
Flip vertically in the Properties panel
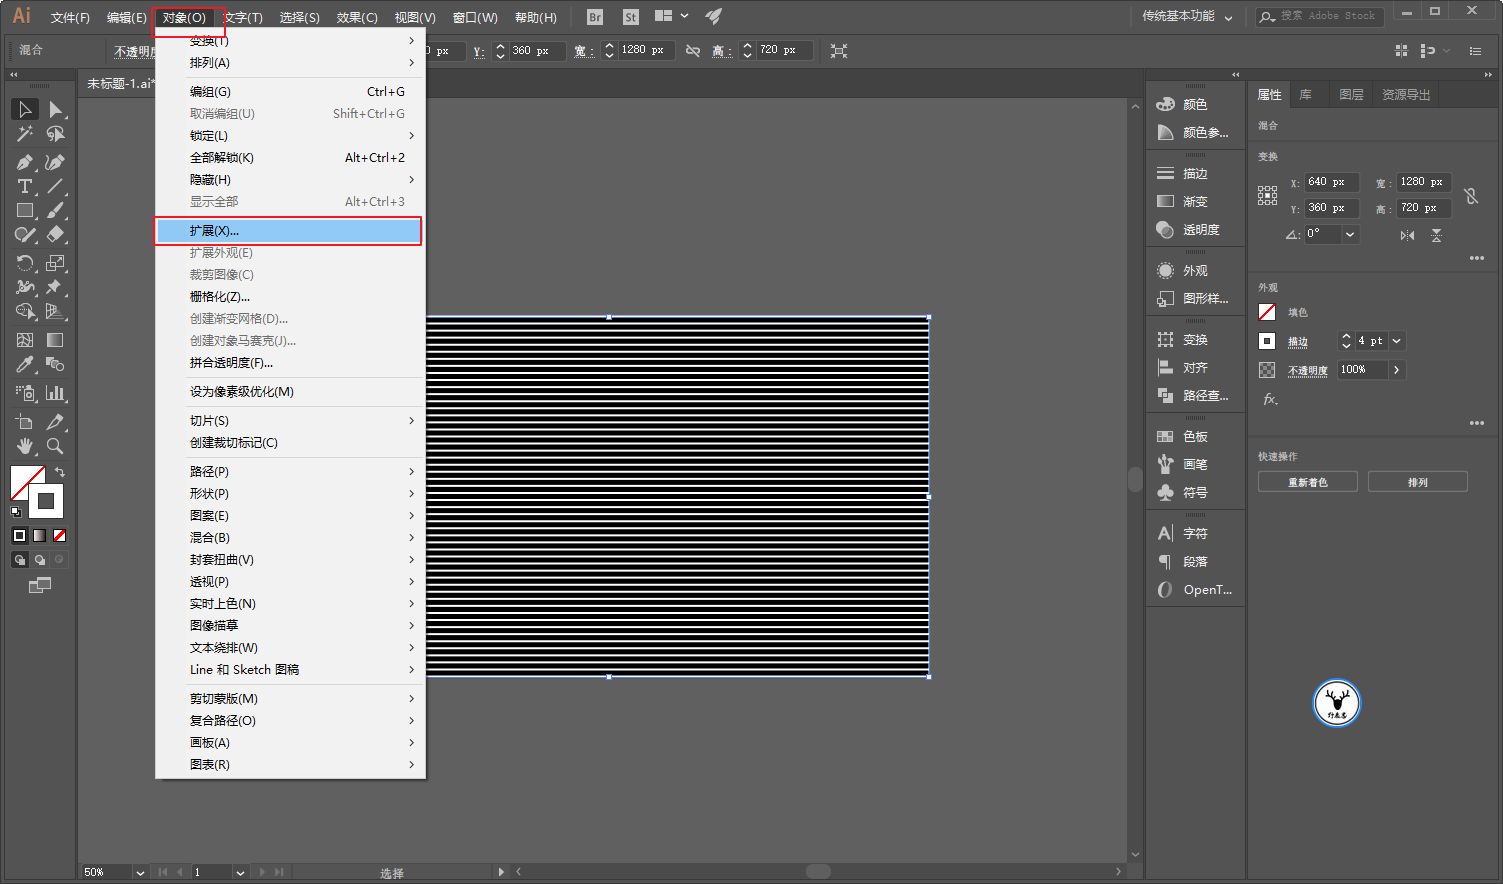[x=1437, y=235]
